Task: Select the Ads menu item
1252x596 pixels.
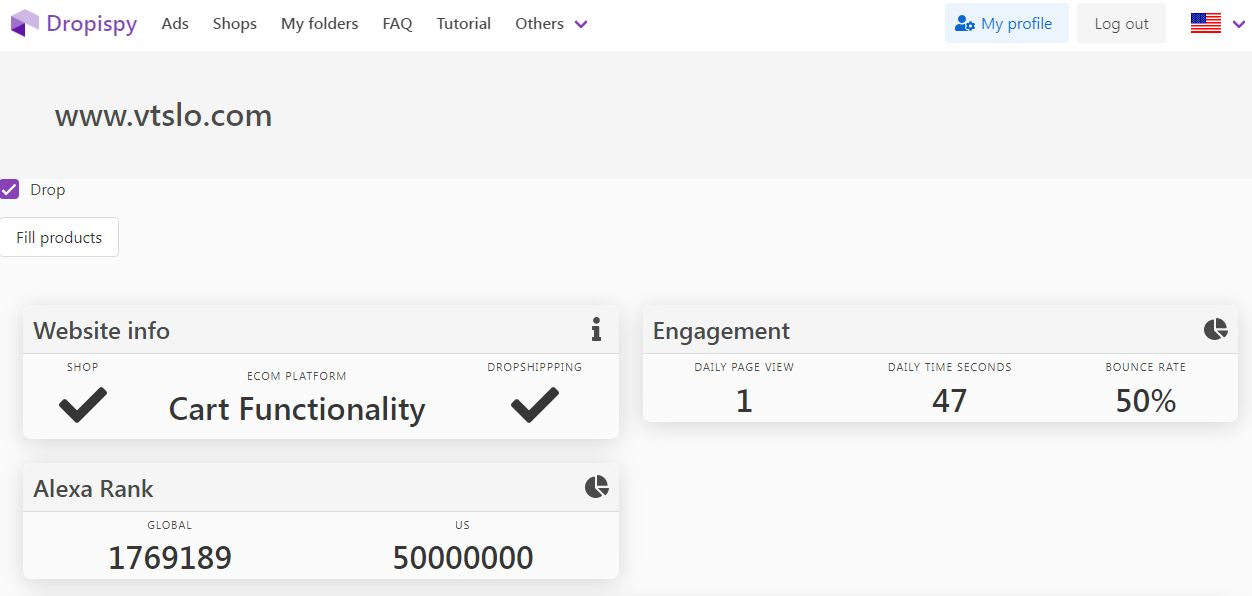Action: click(175, 23)
